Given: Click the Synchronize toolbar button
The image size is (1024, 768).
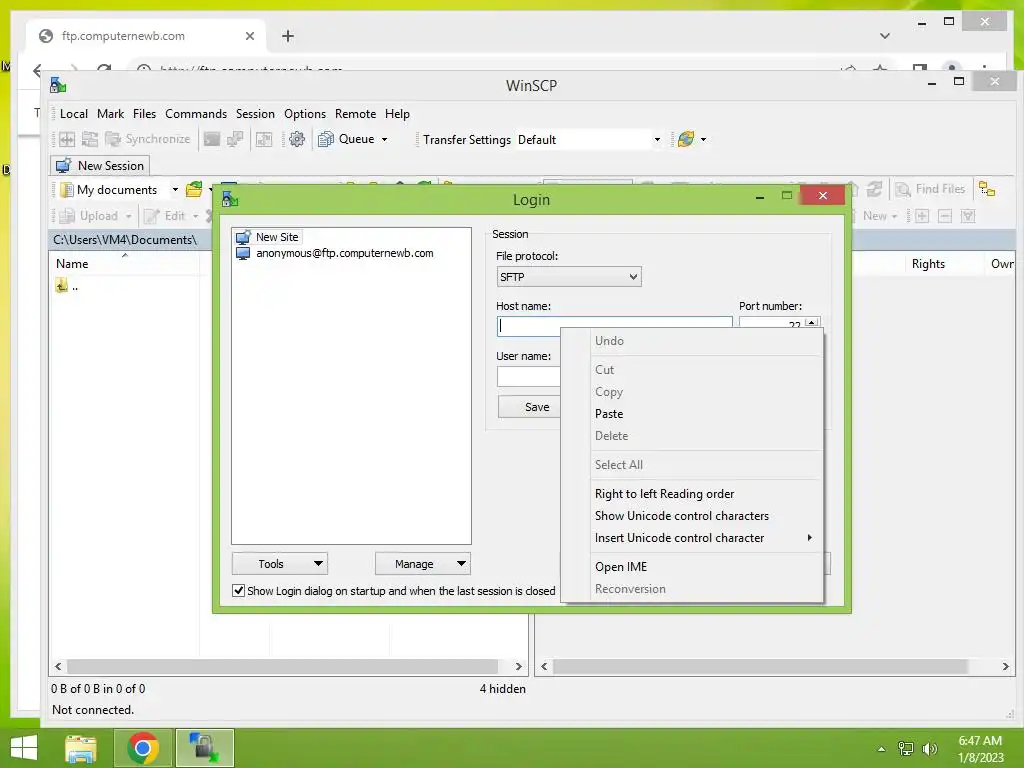Looking at the screenshot, I should pyautogui.click(x=148, y=139).
